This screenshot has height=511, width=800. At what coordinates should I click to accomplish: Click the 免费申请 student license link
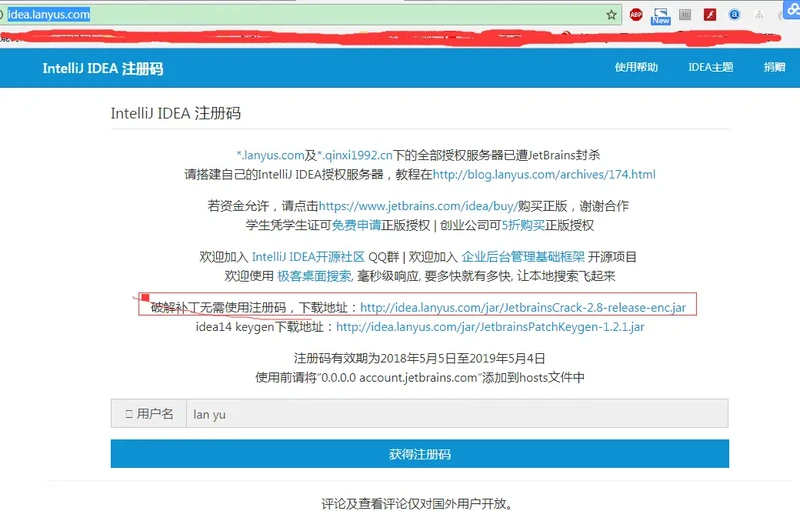(x=359, y=224)
